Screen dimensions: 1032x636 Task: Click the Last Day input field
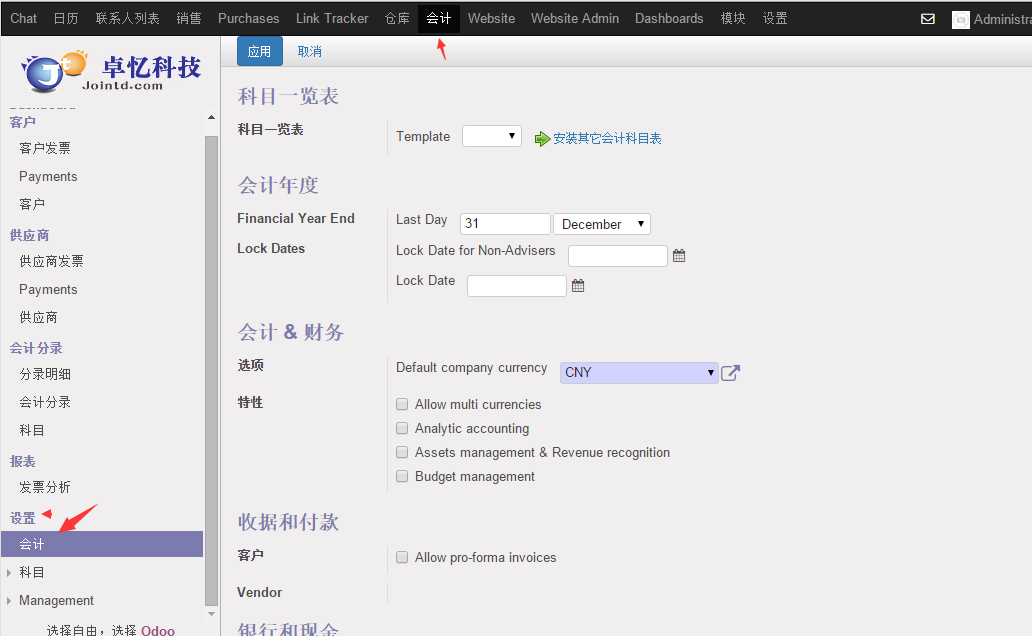click(x=505, y=224)
